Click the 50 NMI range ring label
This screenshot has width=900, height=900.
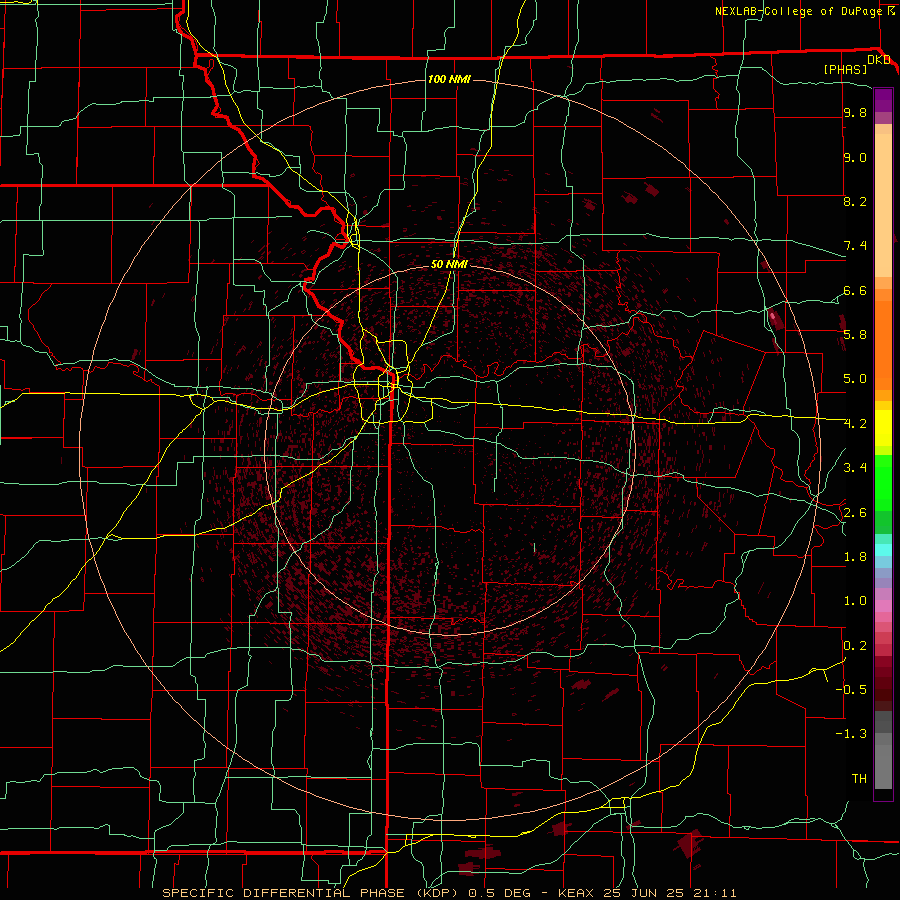(449, 264)
